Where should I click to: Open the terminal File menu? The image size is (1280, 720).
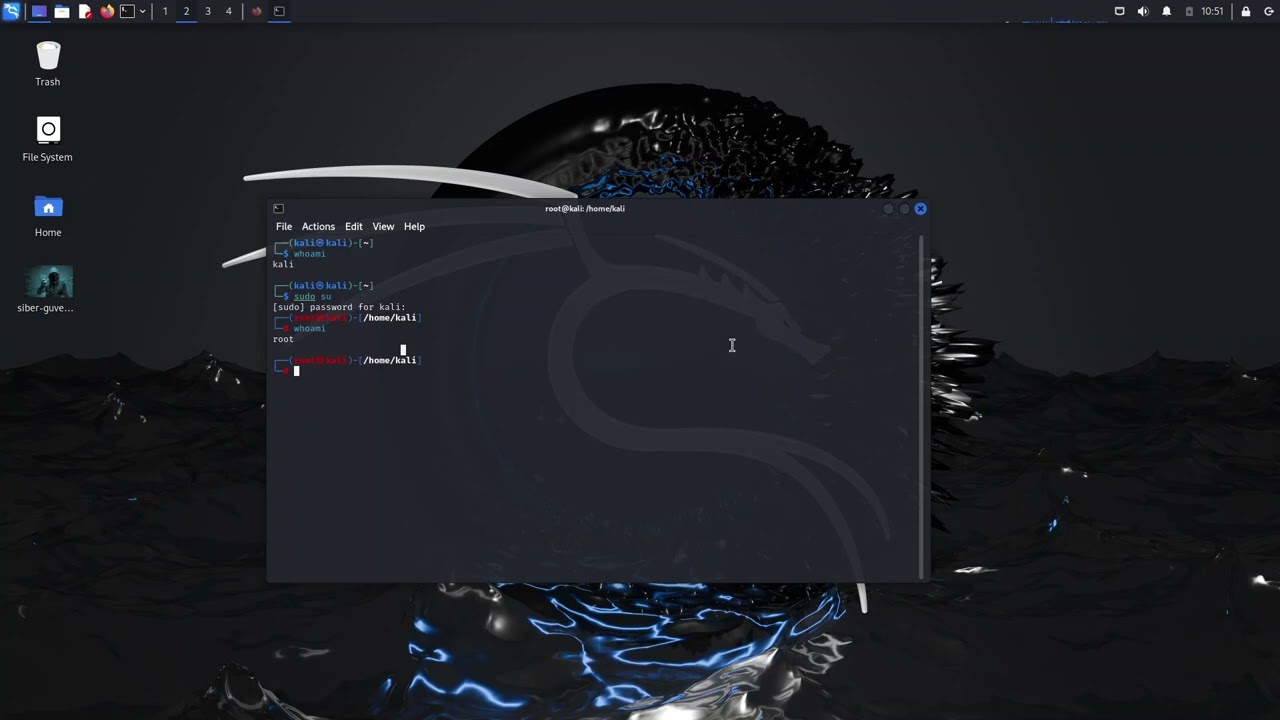coord(284,227)
